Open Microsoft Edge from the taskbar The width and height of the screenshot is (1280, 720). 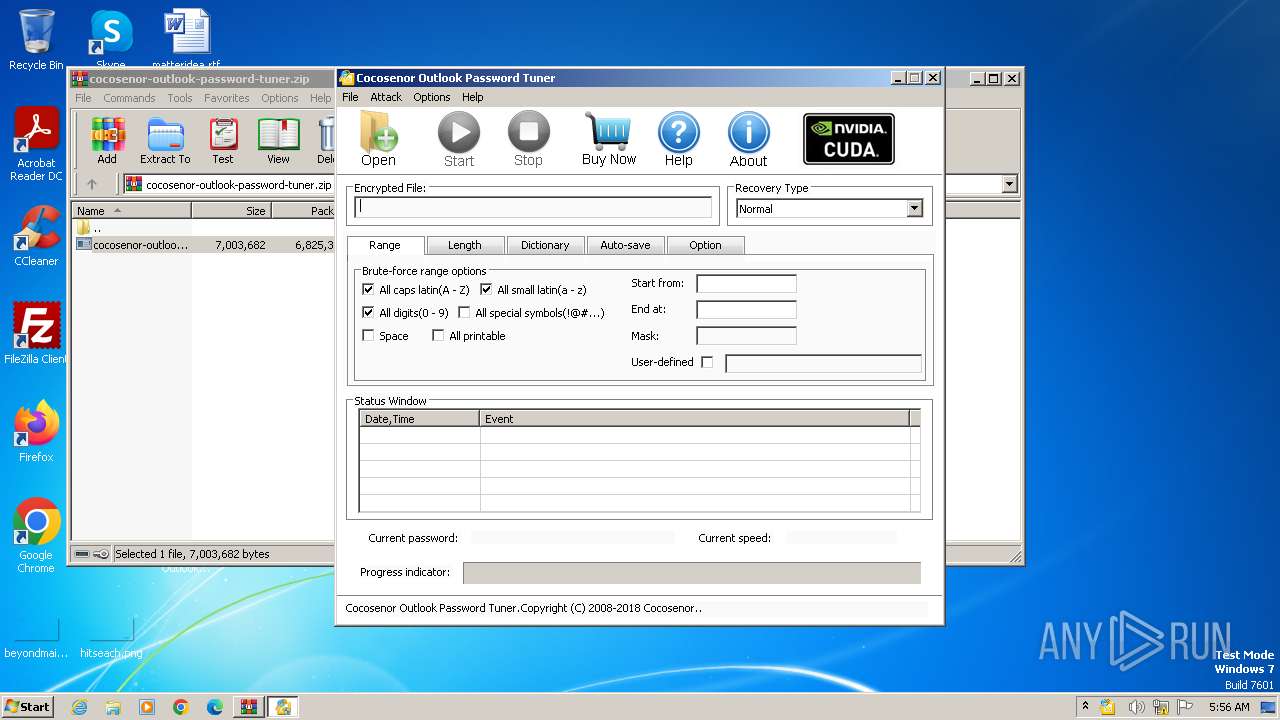coord(215,707)
